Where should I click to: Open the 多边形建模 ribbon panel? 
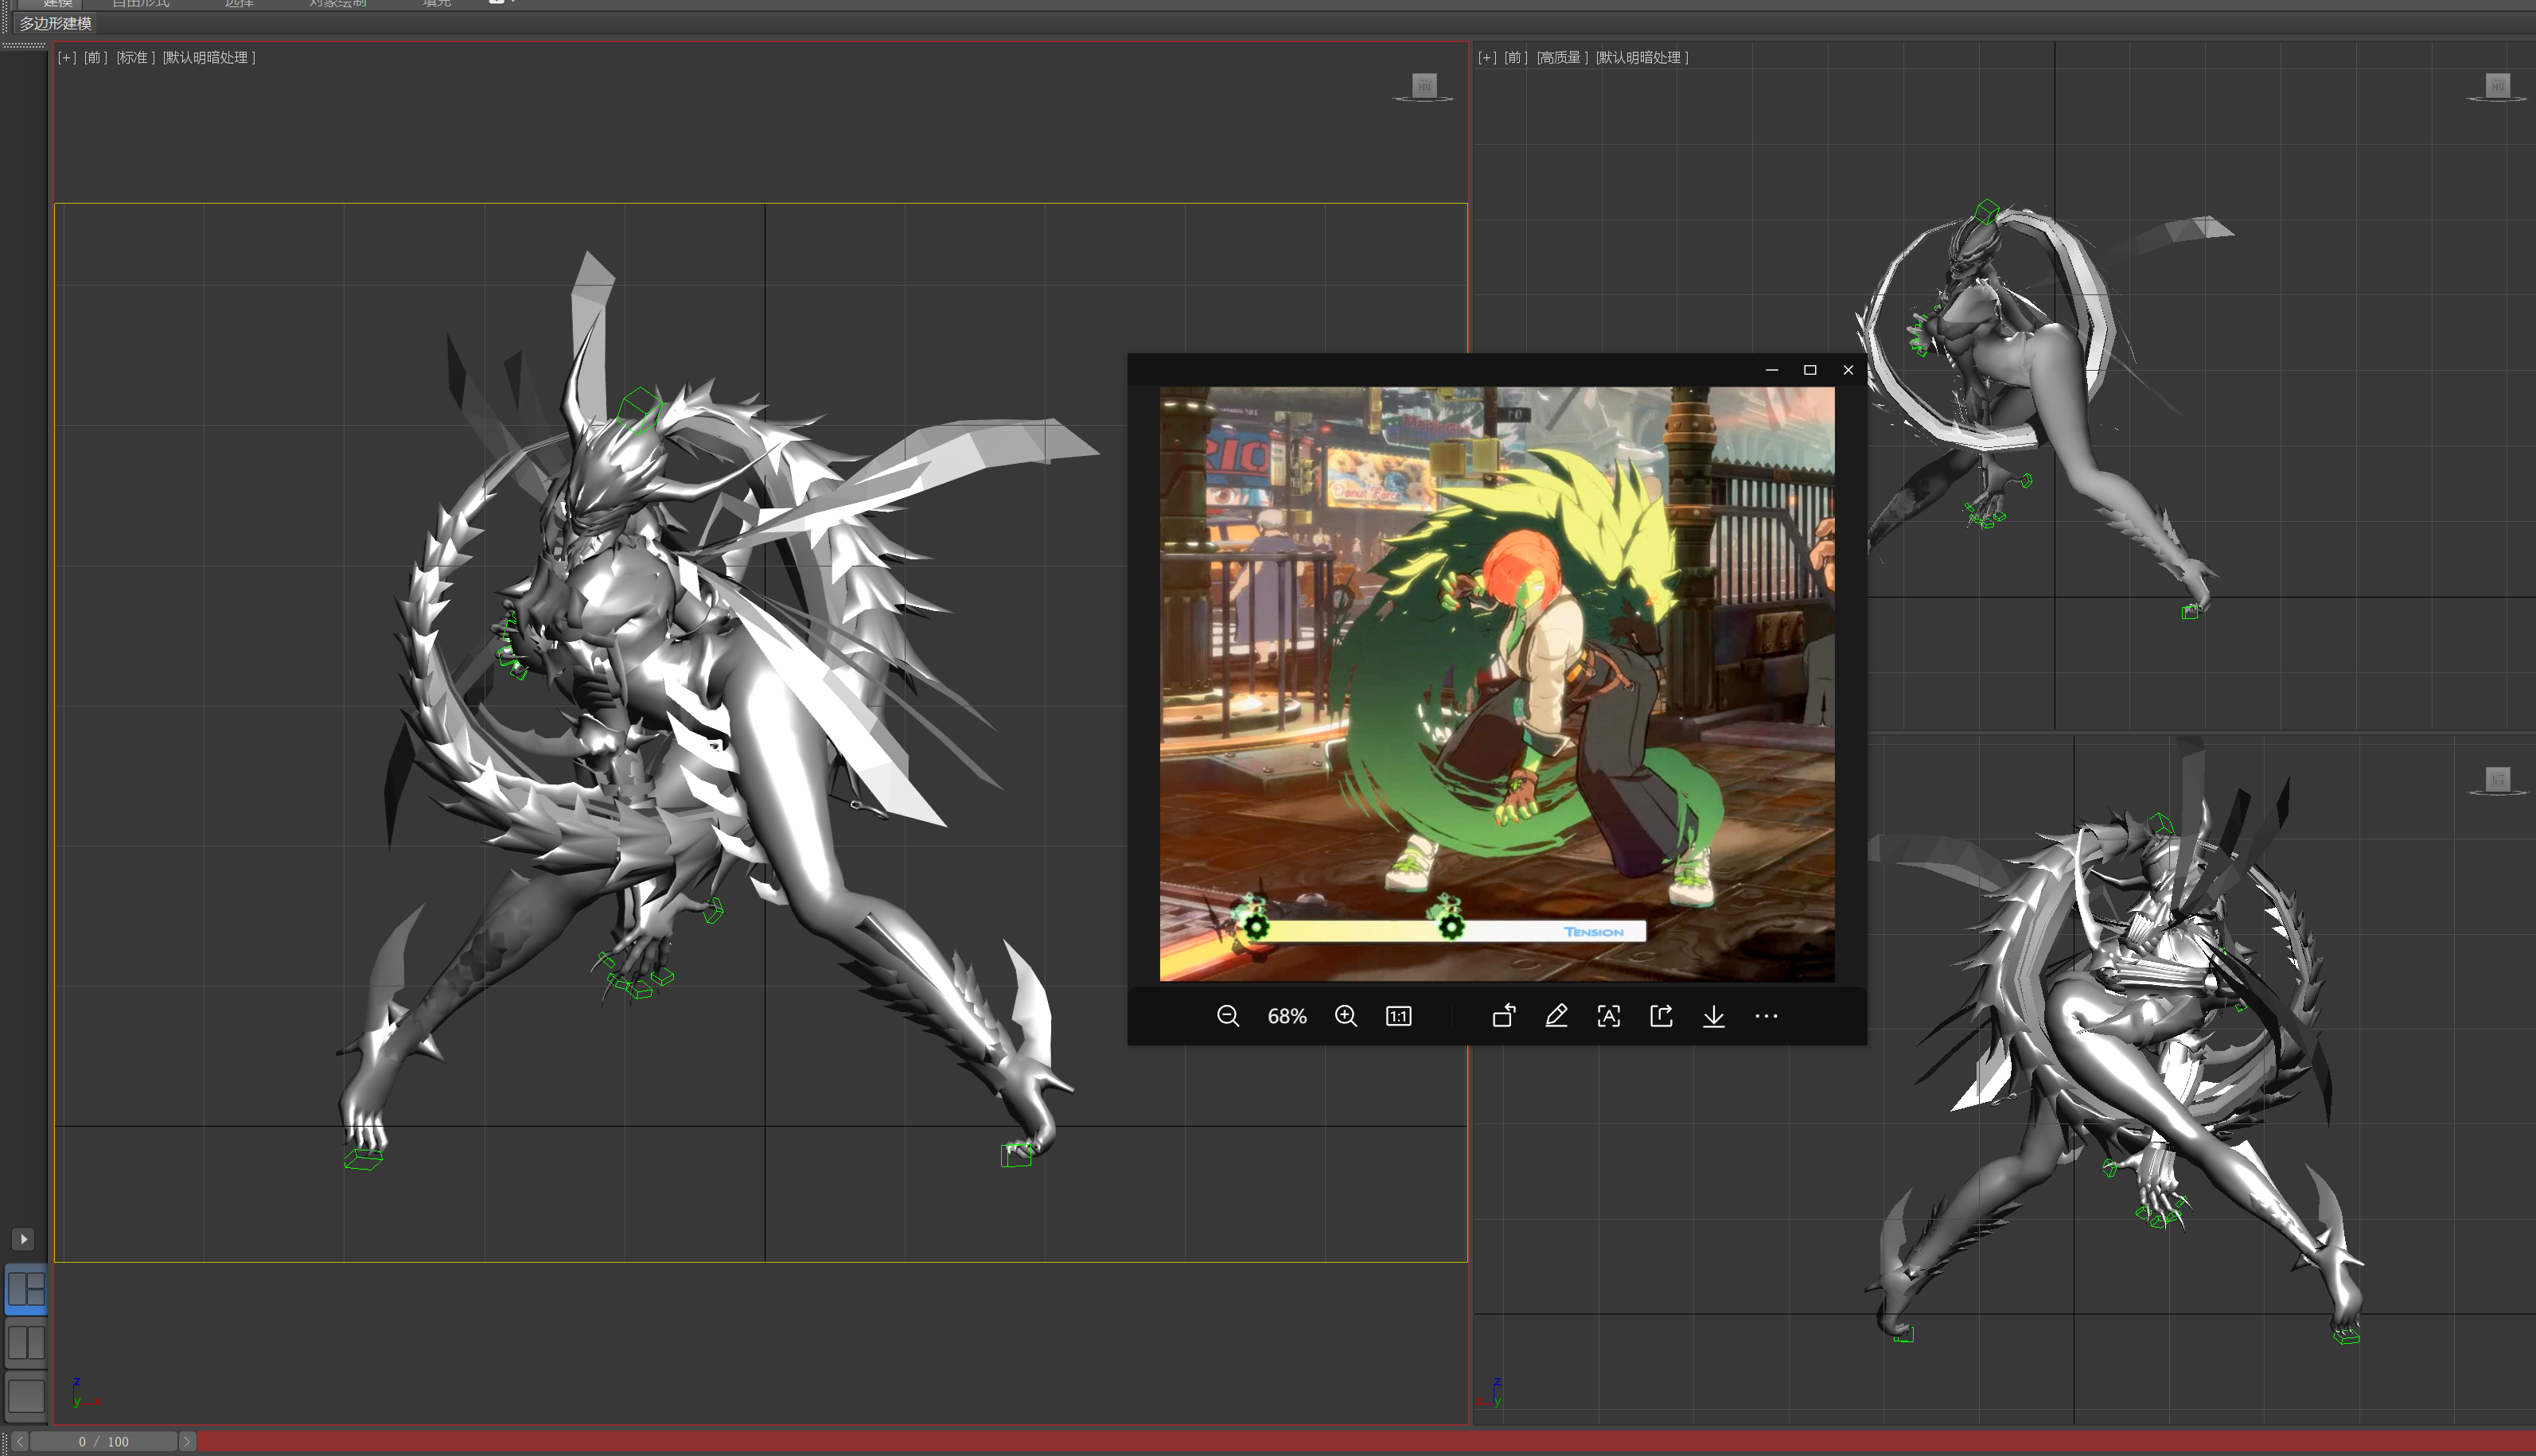pos(56,24)
